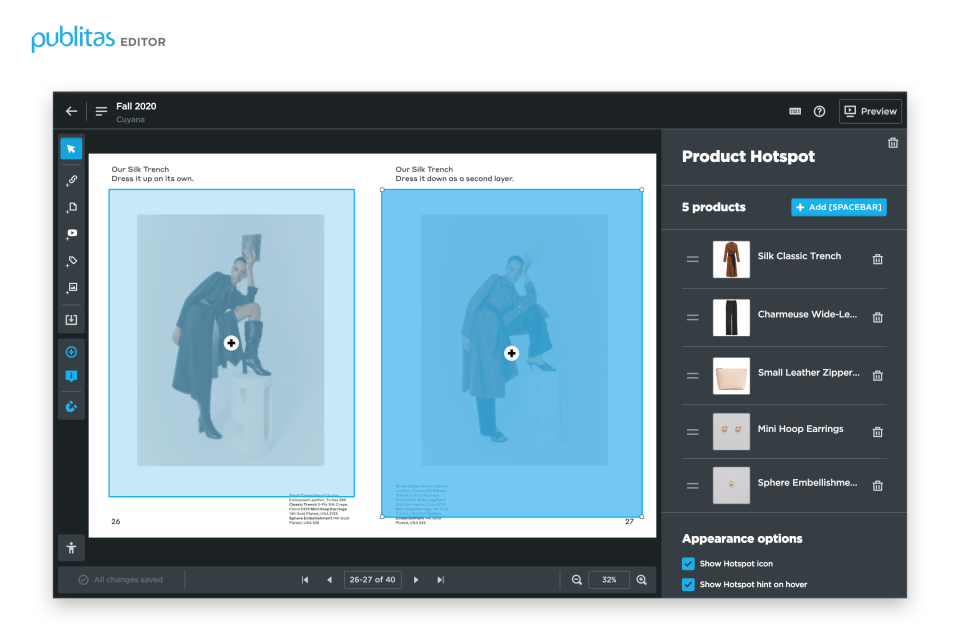The width and height of the screenshot is (960, 640).
Task: Open the help menu via question mark icon
Action: [x=819, y=111]
